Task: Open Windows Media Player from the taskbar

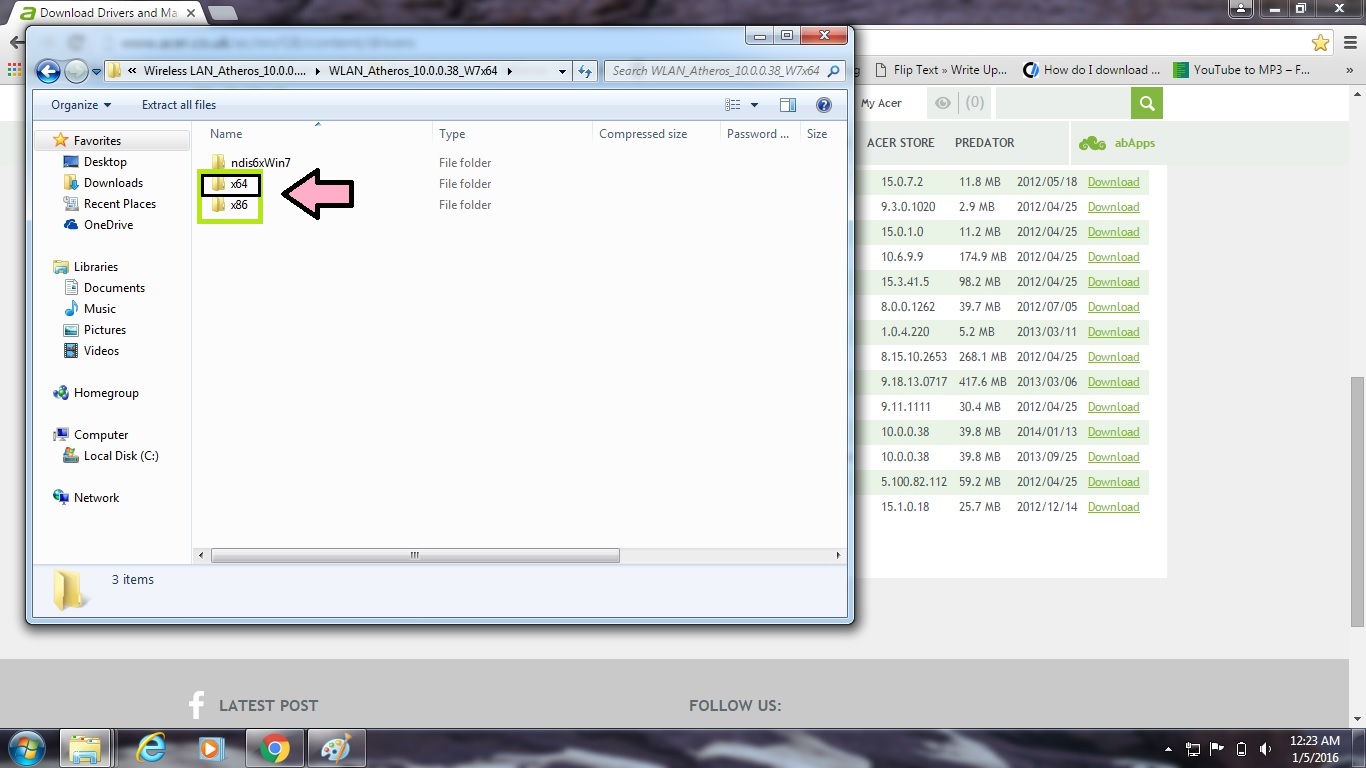Action: click(x=211, y=748)
